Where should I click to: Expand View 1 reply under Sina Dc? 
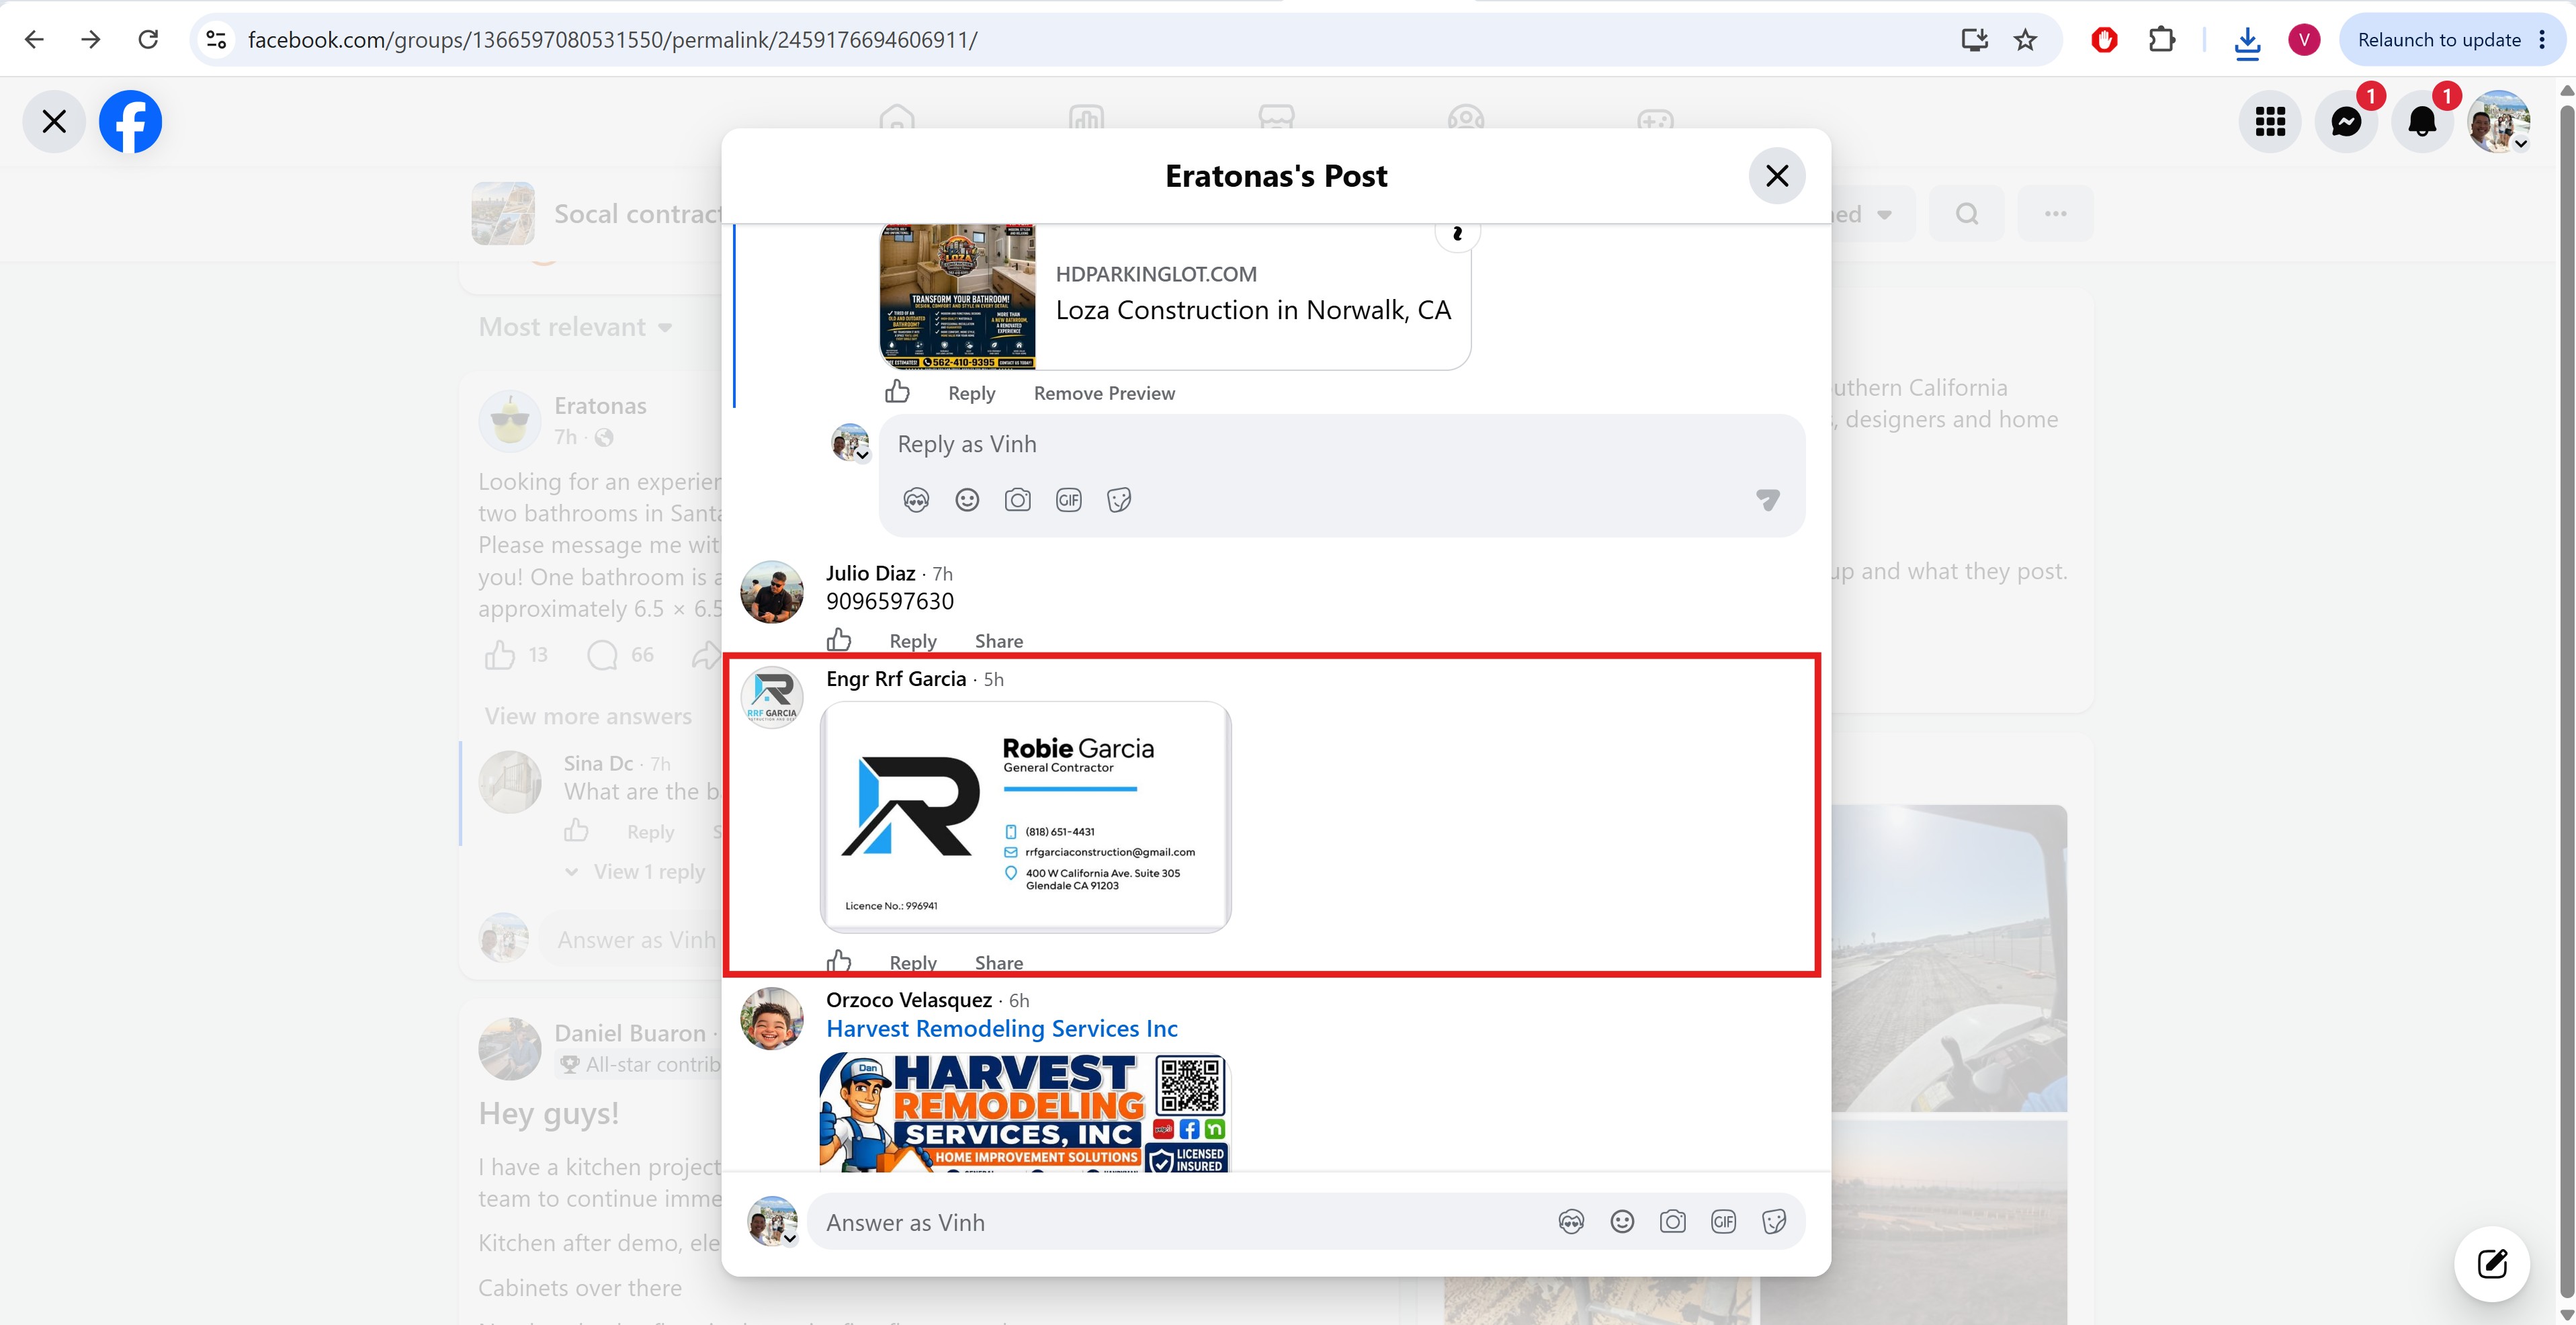(635, 872)
